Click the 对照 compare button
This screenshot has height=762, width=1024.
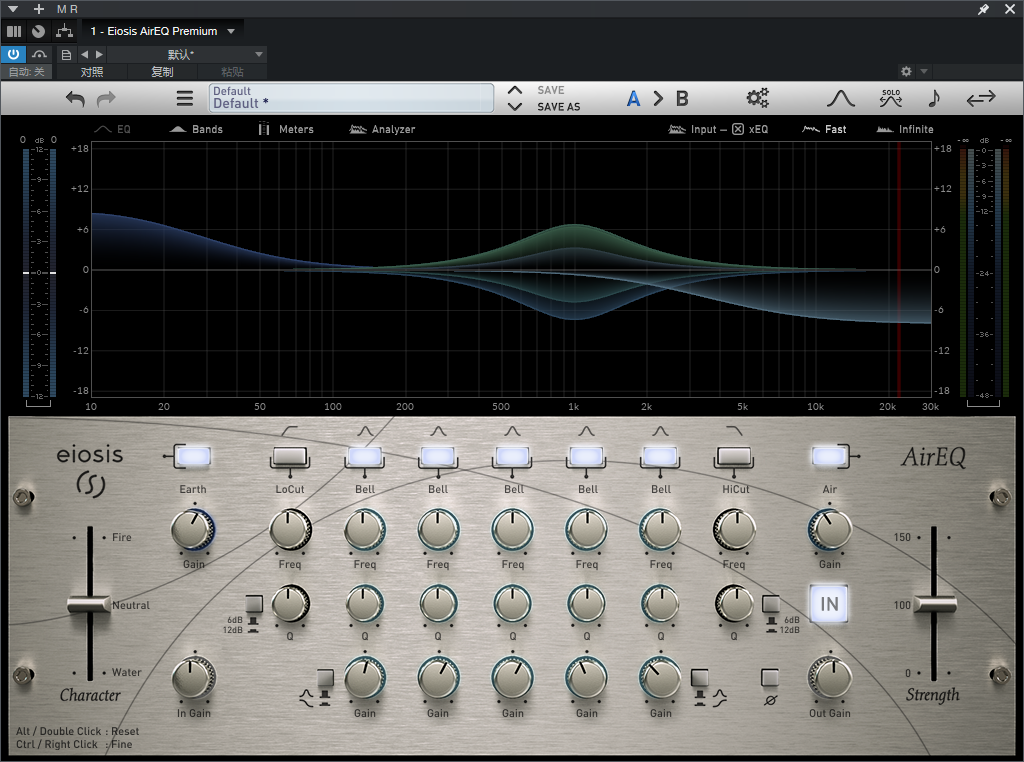tap(92, 72)
